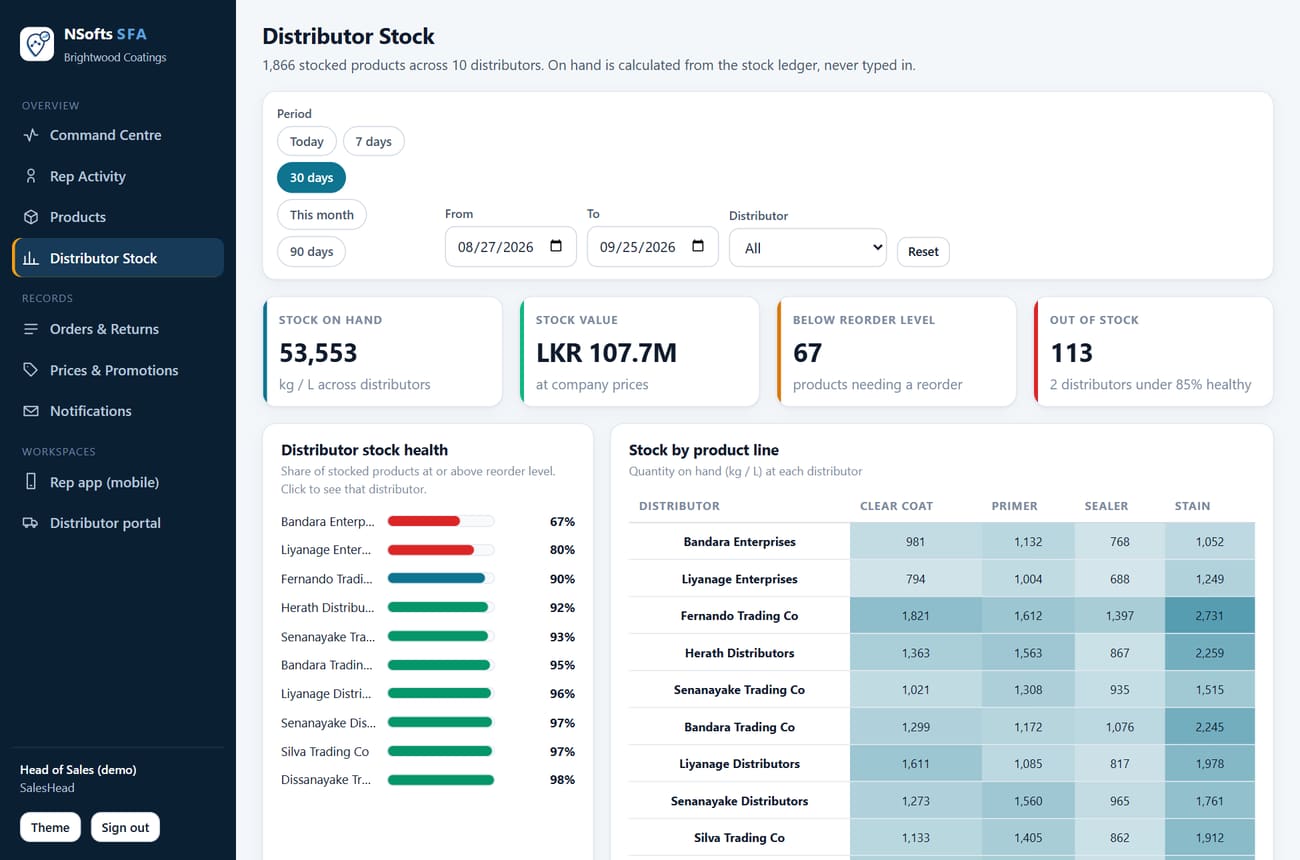Select the Today period chip
Viewport: 1300px width, 860px height.
307,142
